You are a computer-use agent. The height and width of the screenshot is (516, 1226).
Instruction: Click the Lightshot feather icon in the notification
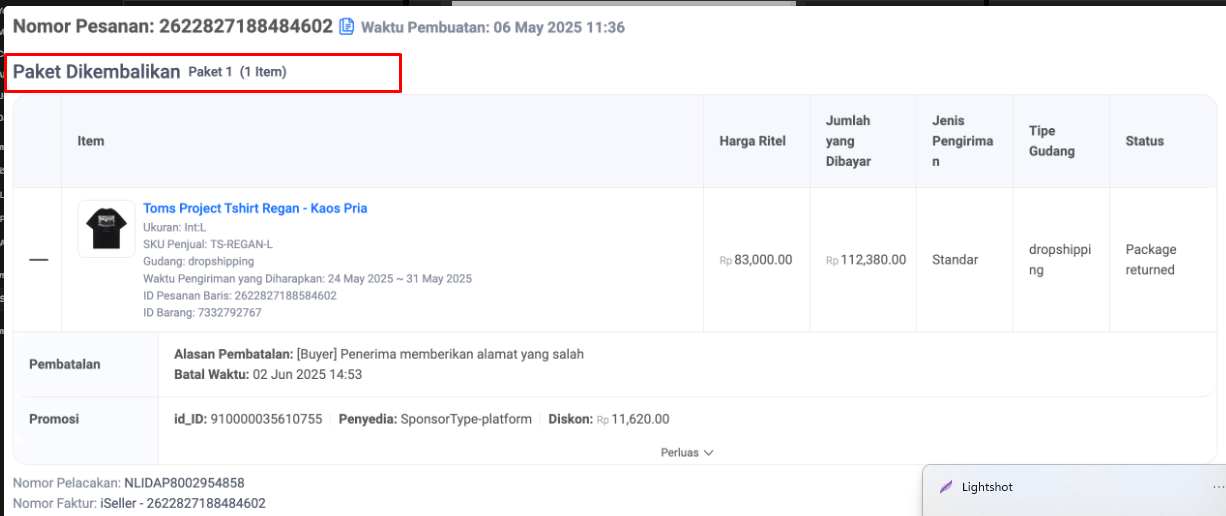click(945, 487)
